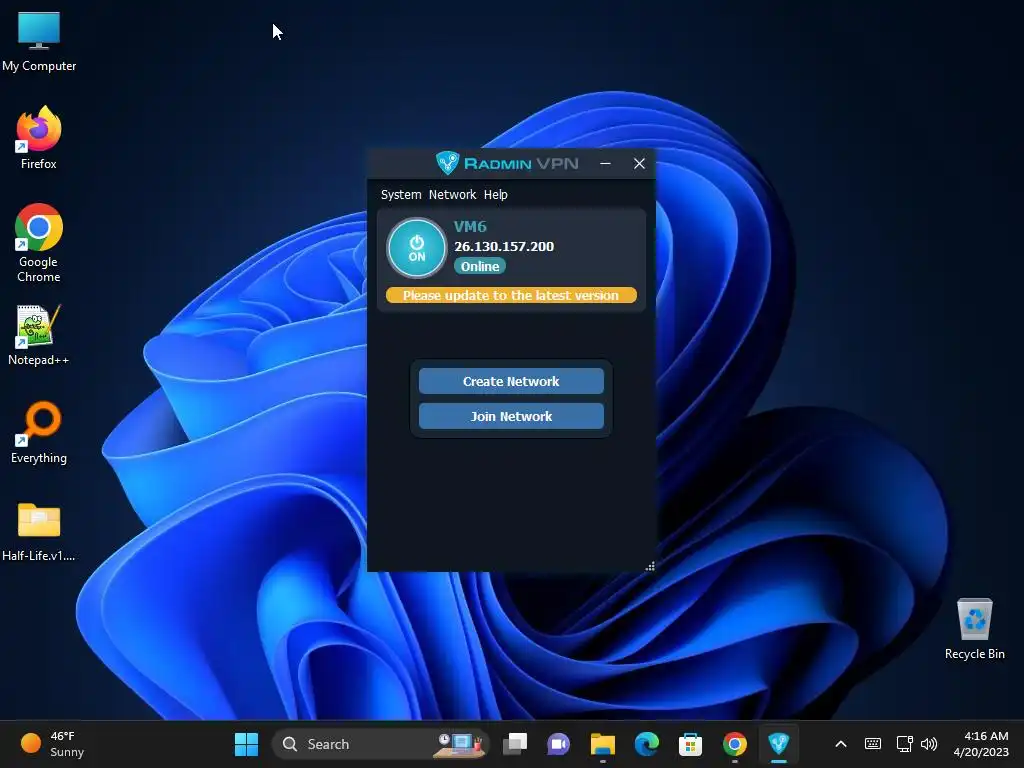Image resolution: width=1024 pixels, height=768 pixels.
Task: Click the Radmin VPN logo in title bar
Action: (x=507, y=163)
